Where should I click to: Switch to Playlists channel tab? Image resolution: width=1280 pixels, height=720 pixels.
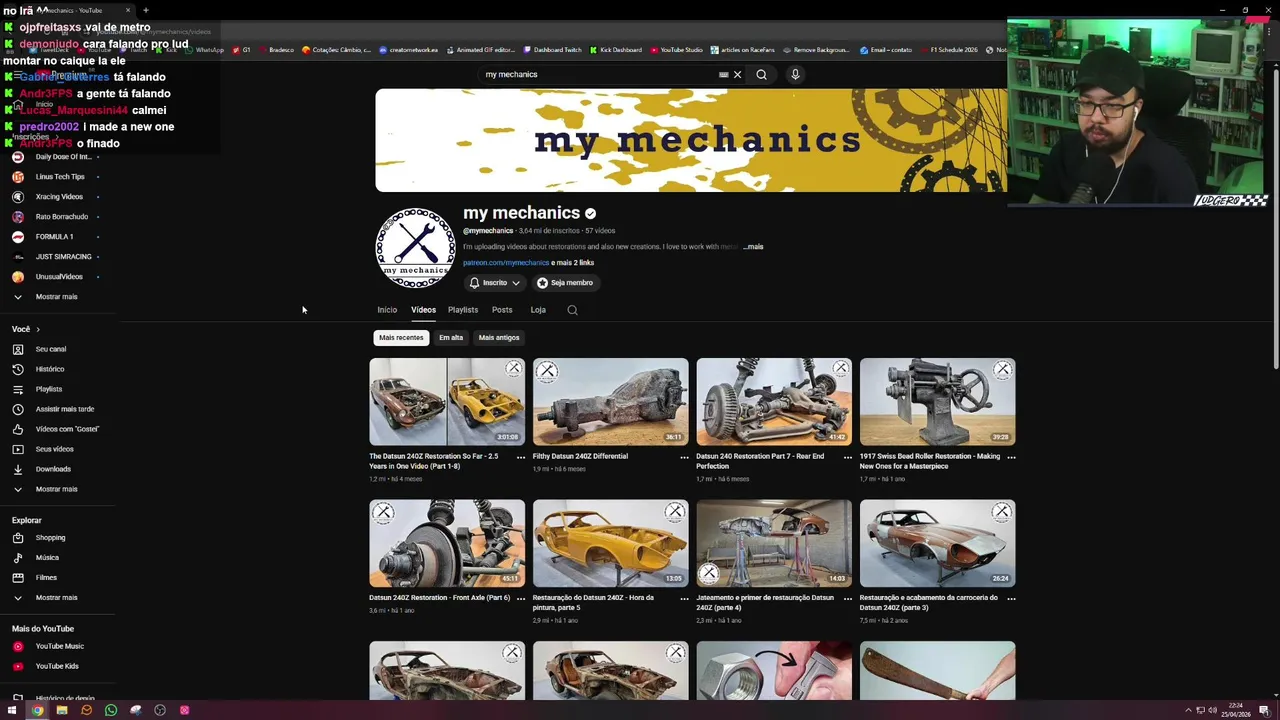click(x=463, y=310)
